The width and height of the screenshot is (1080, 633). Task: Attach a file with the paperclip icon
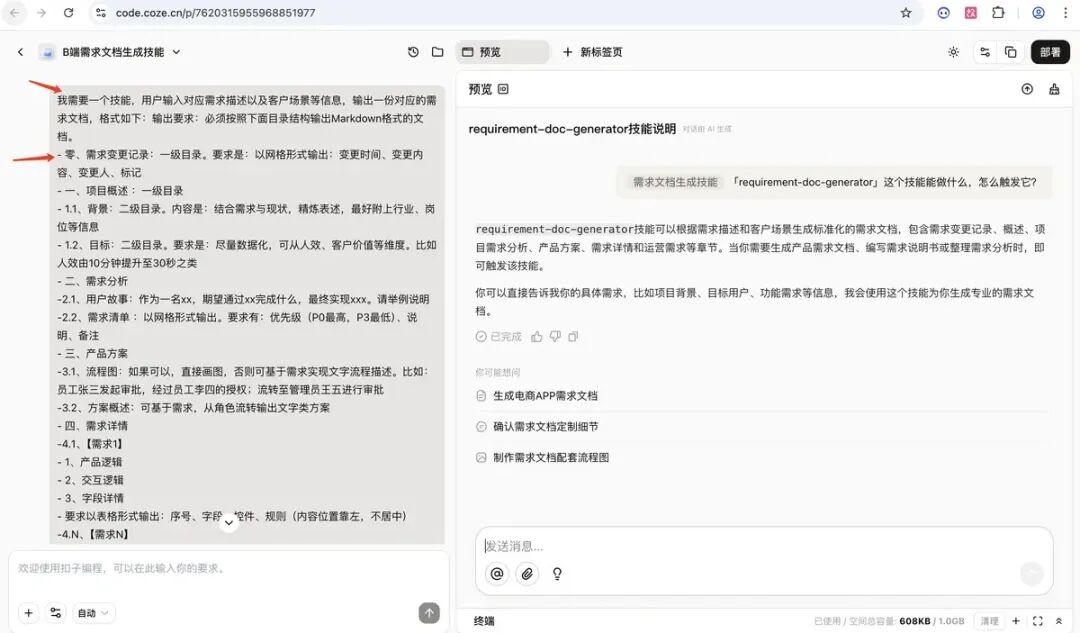[527, 573]
